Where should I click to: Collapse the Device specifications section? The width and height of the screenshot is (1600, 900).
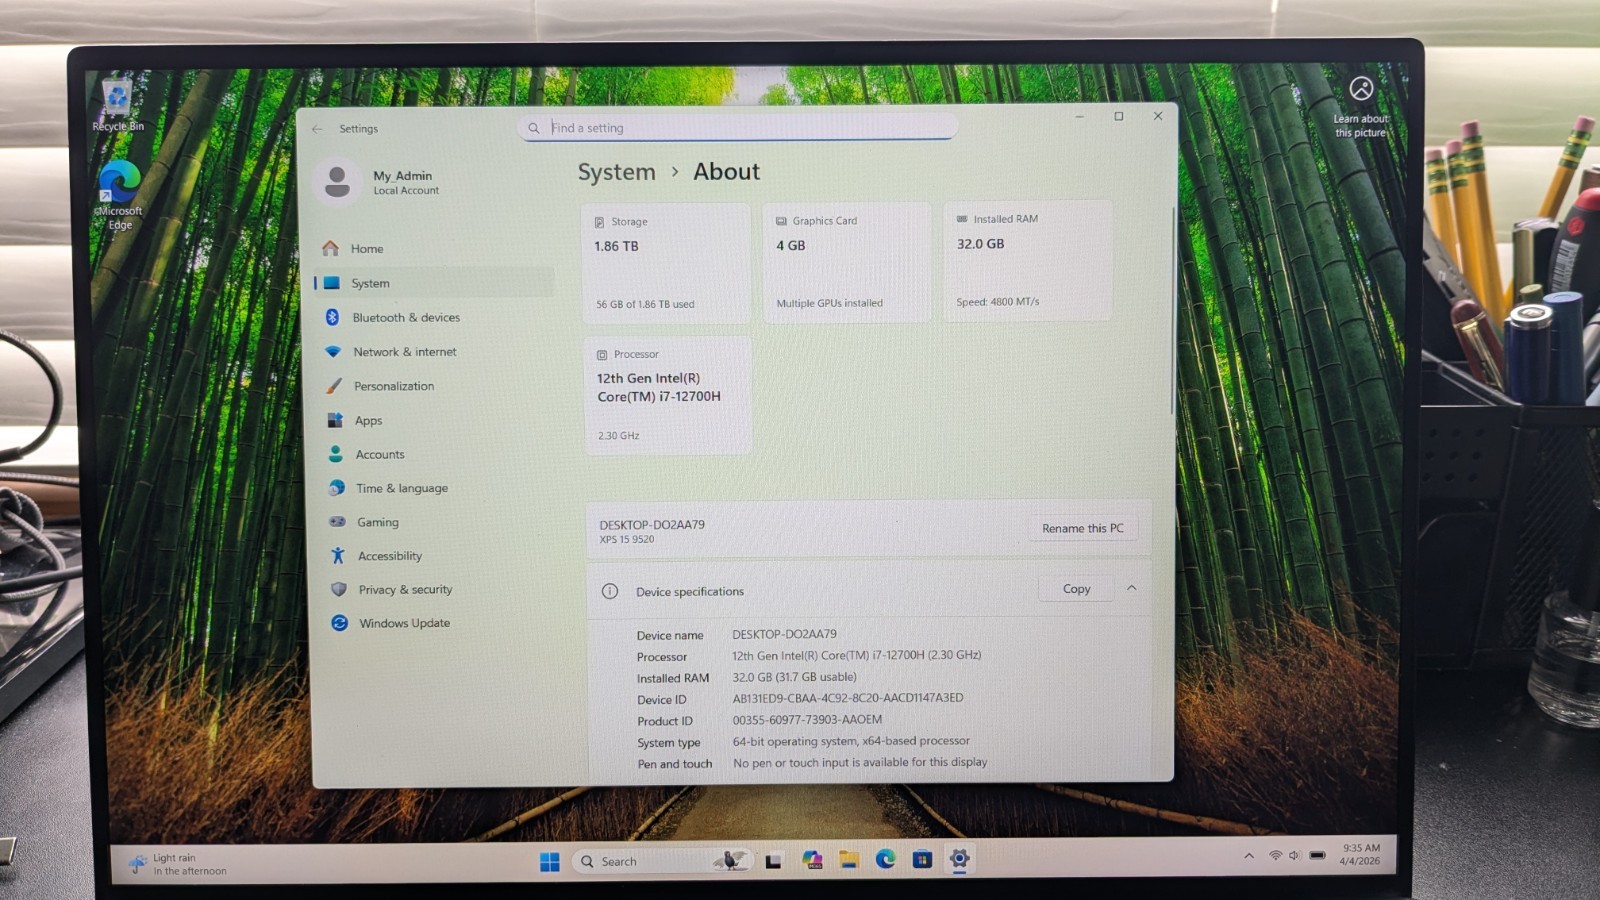tap(1131, 588)
